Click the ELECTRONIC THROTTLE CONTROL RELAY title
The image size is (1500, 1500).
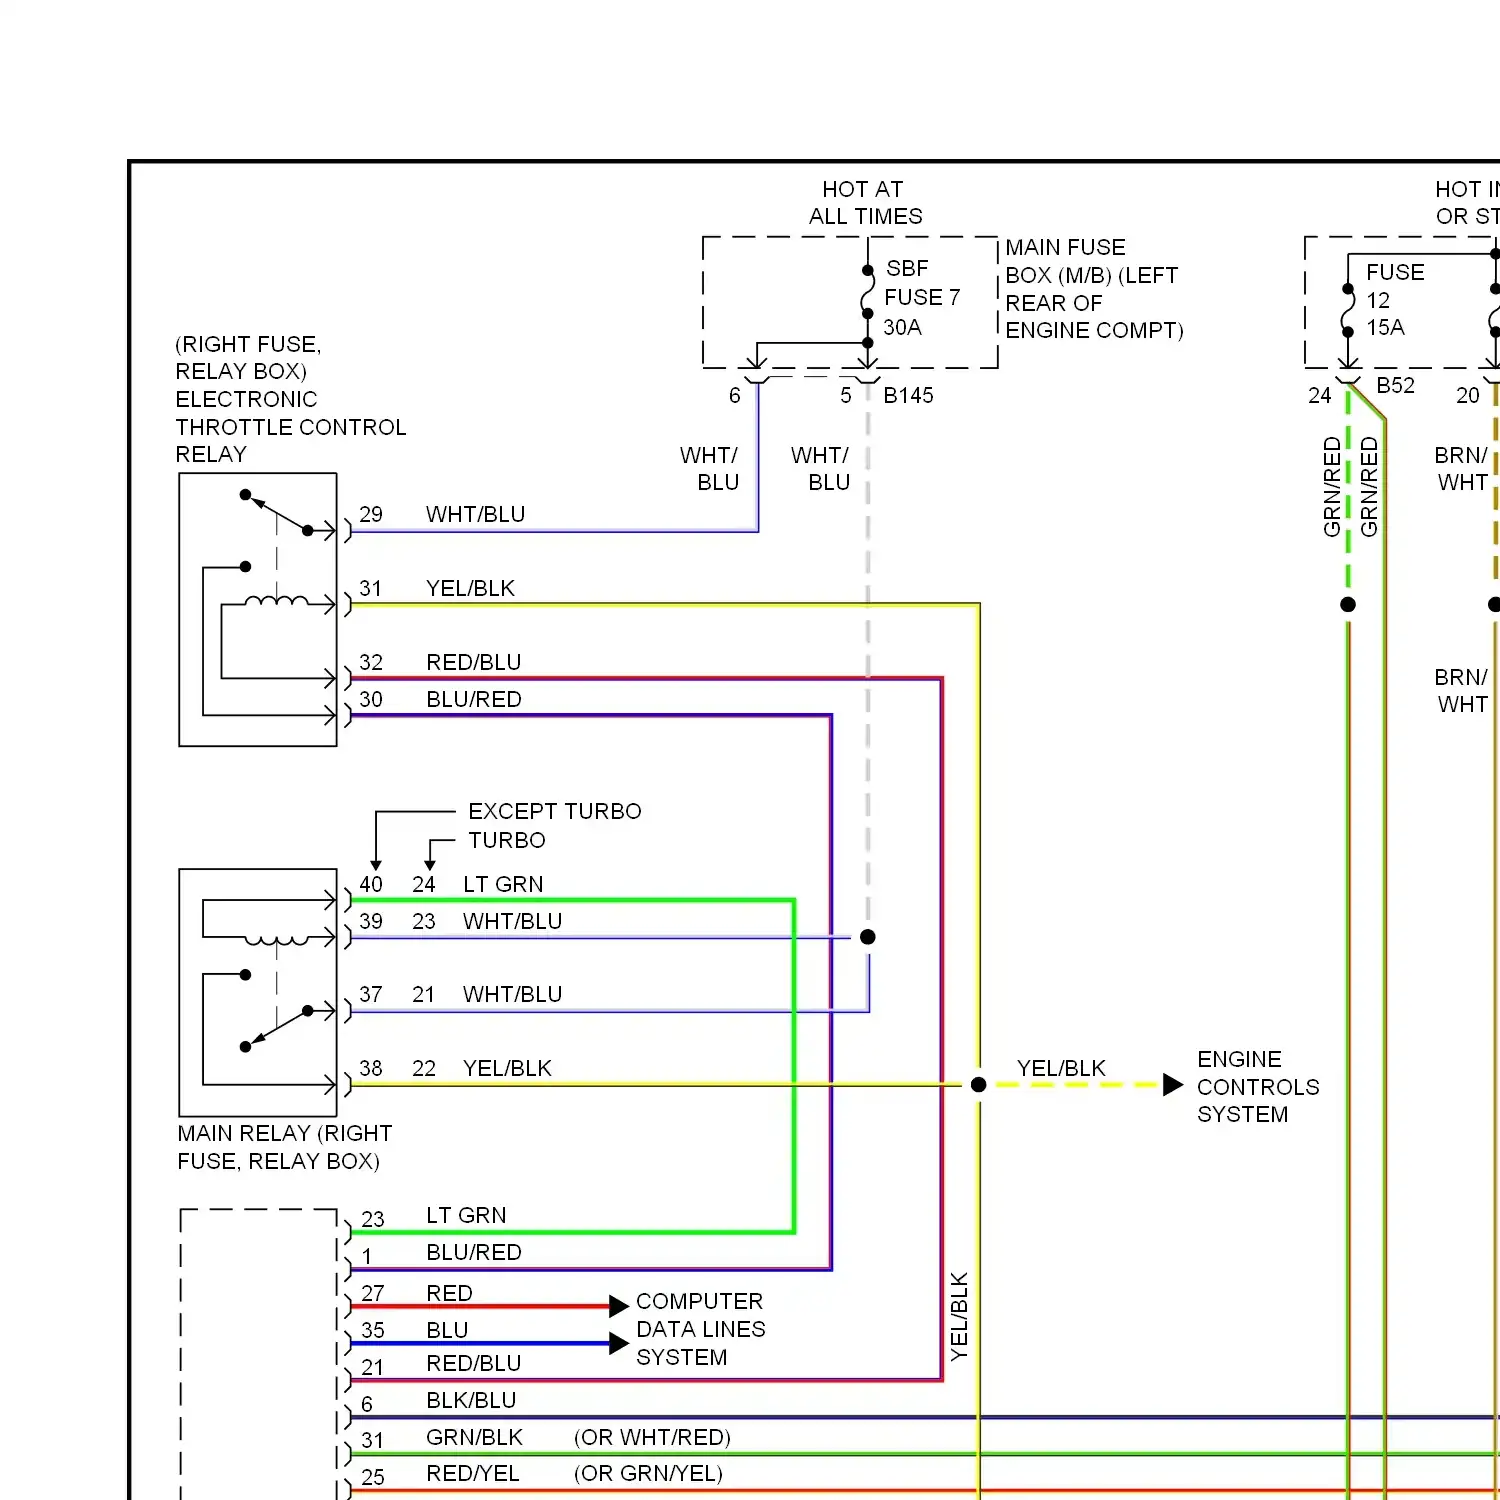(290, 427)
